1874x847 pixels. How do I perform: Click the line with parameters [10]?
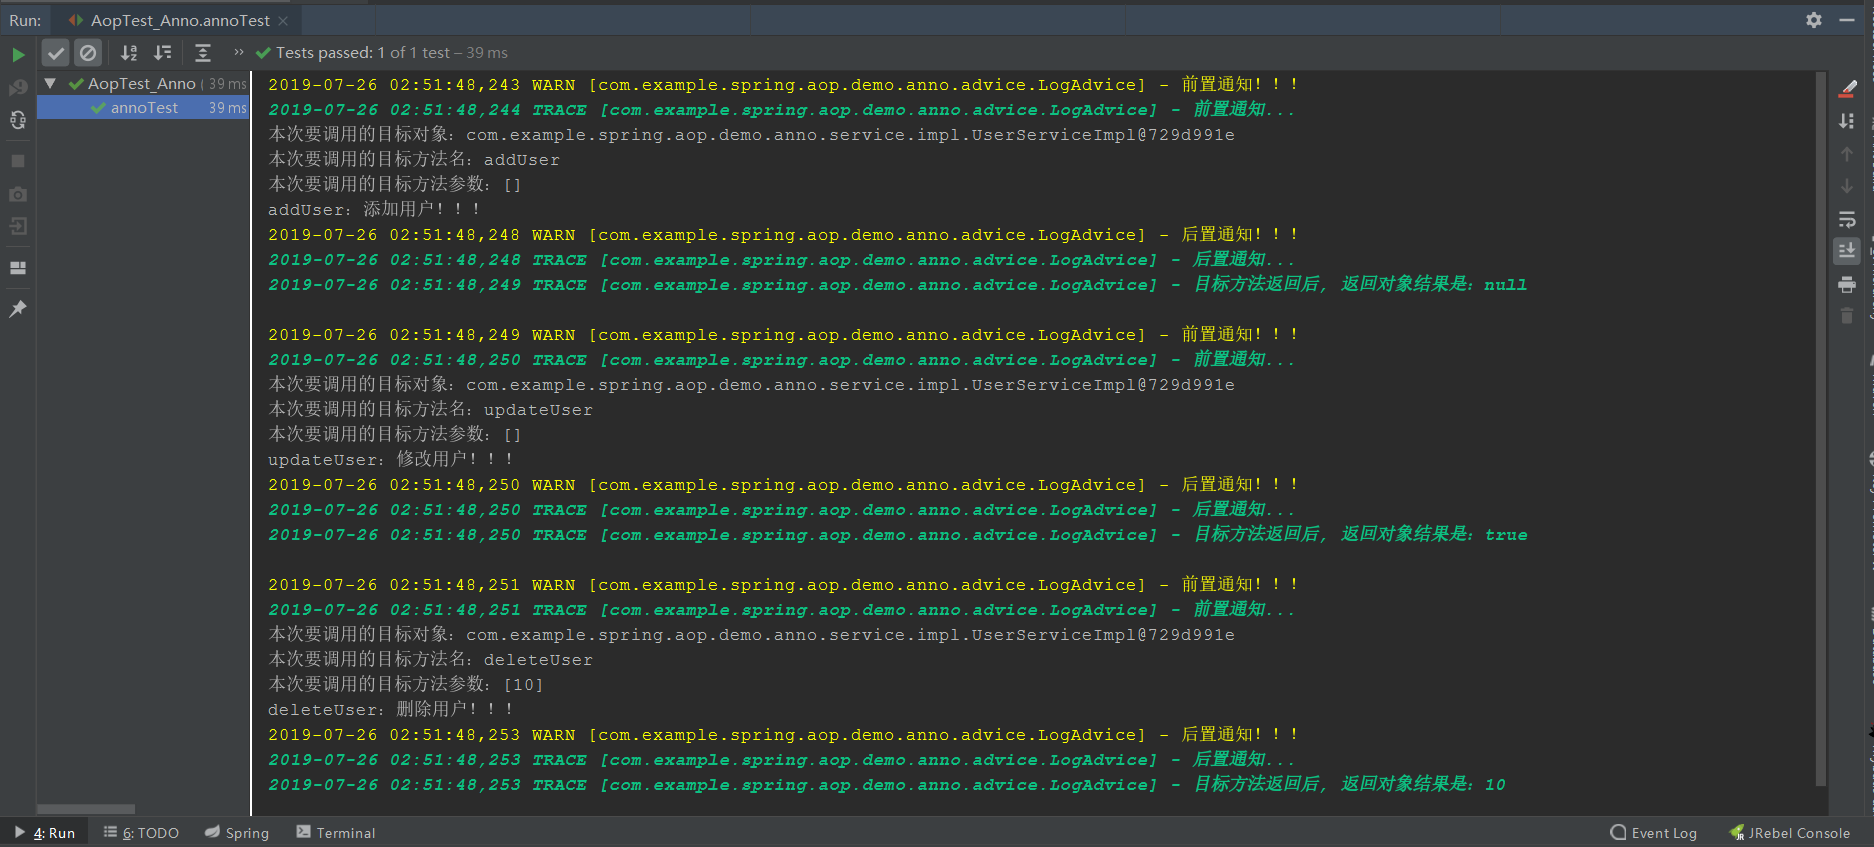pyautogui.click(x=406, y=684)
